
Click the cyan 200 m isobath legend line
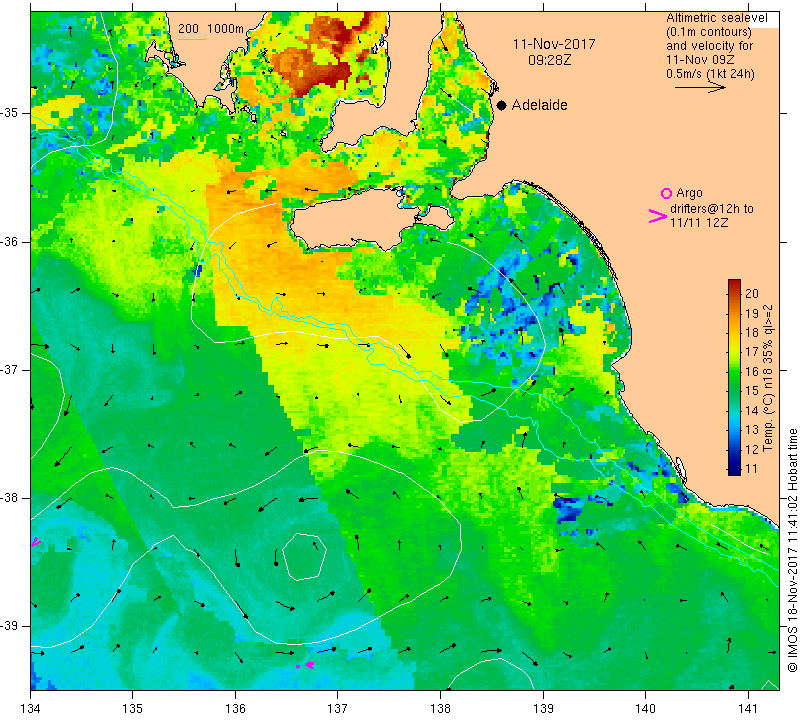(x=192, y=39)
